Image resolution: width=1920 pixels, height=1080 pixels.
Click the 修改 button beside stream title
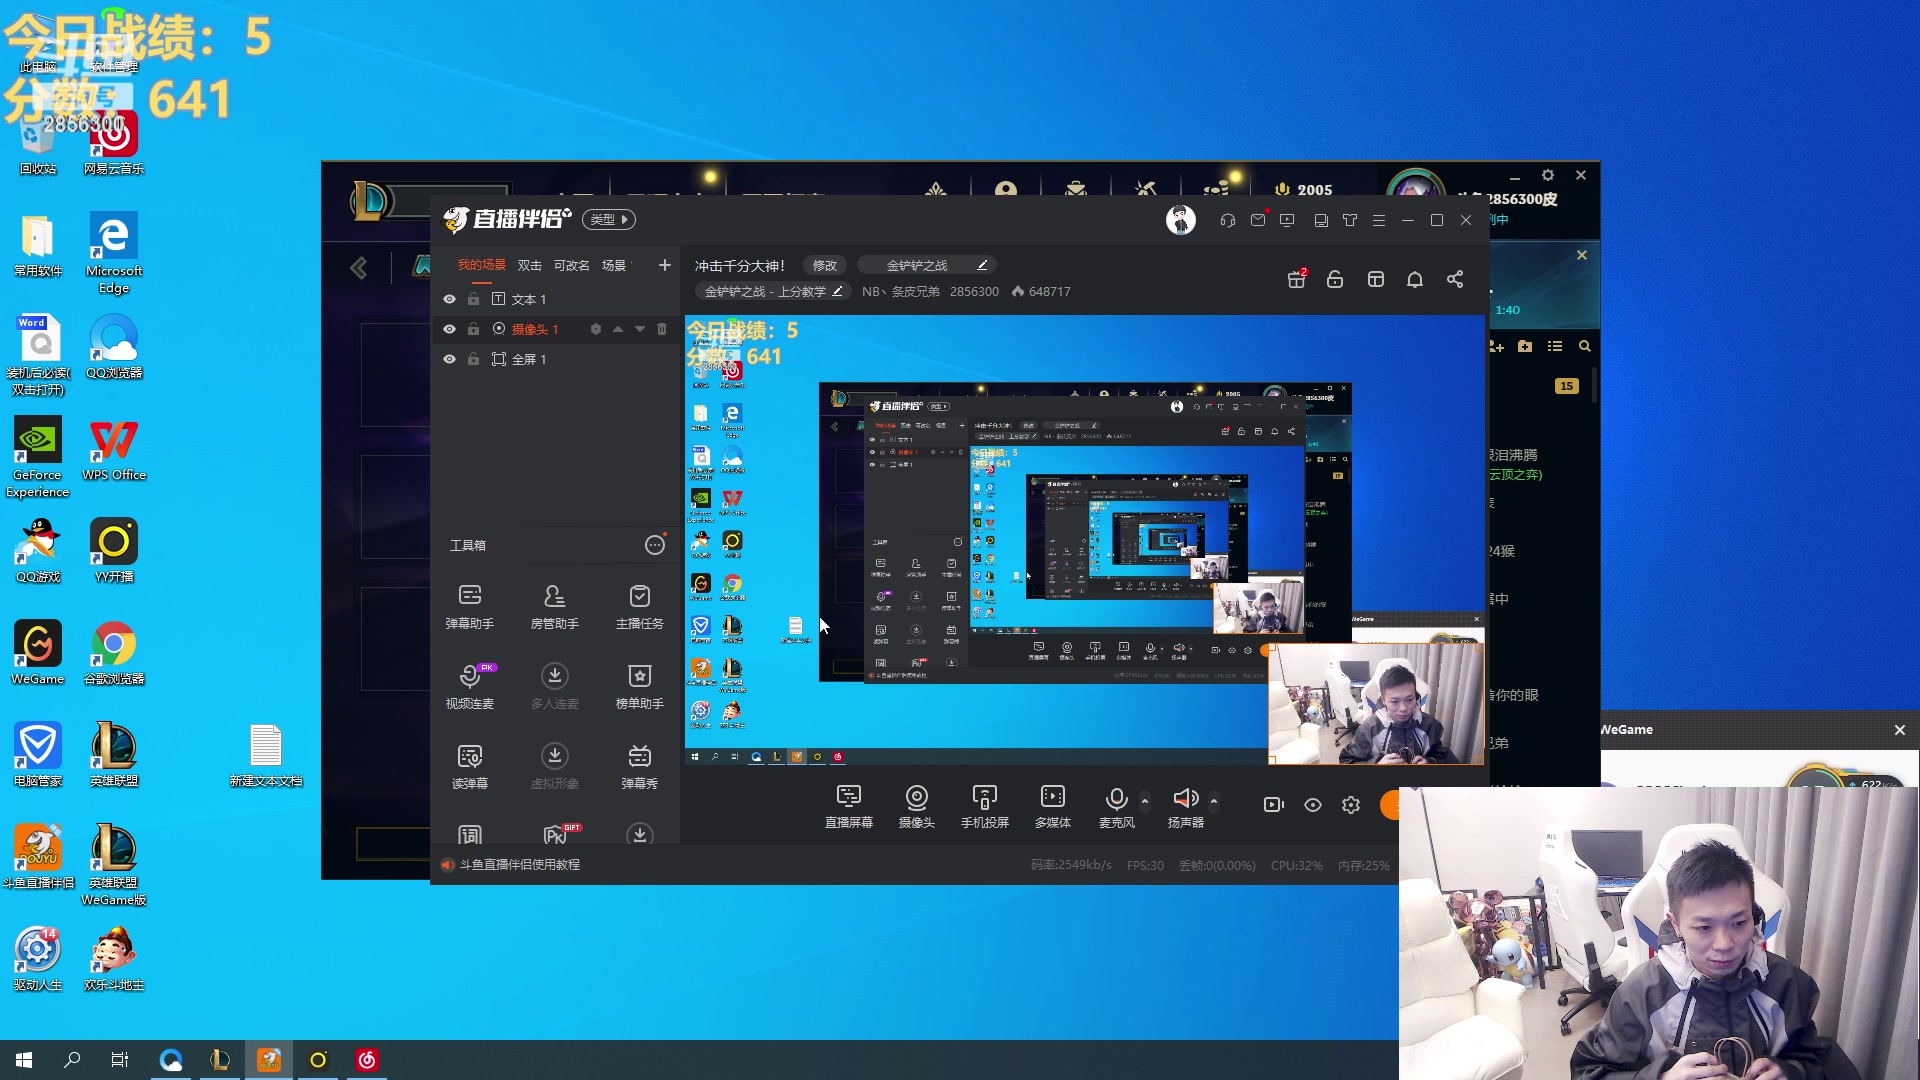(x=824, y=265)
